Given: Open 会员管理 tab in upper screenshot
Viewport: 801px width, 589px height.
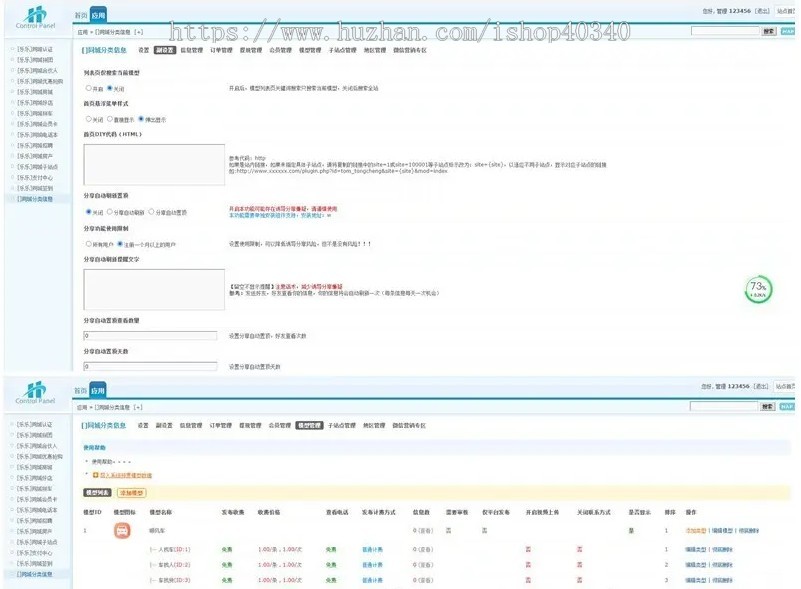Looking at the screenshot, I should pos(280,50).
